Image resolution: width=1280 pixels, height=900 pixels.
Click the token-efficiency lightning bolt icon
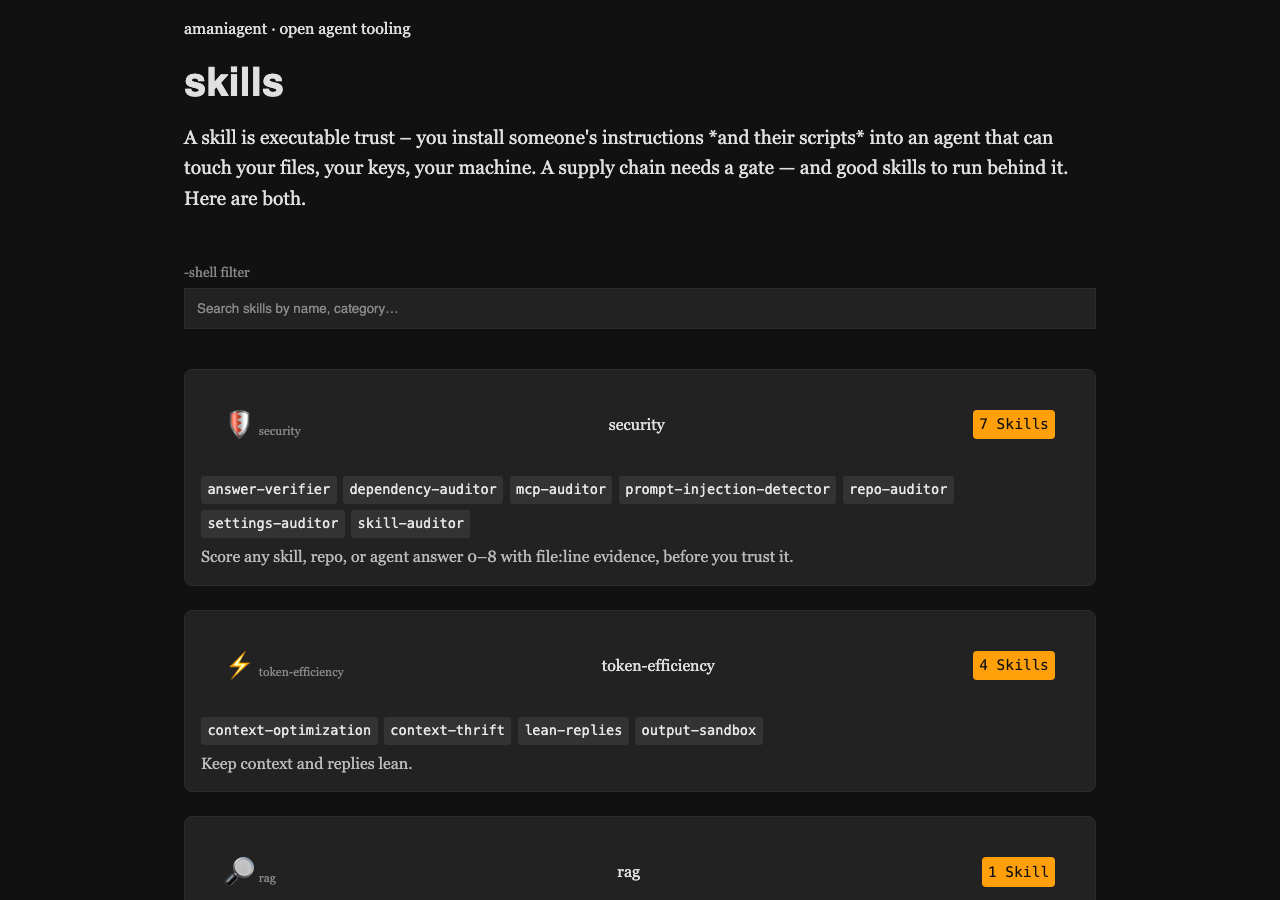[x=239, y=666]
